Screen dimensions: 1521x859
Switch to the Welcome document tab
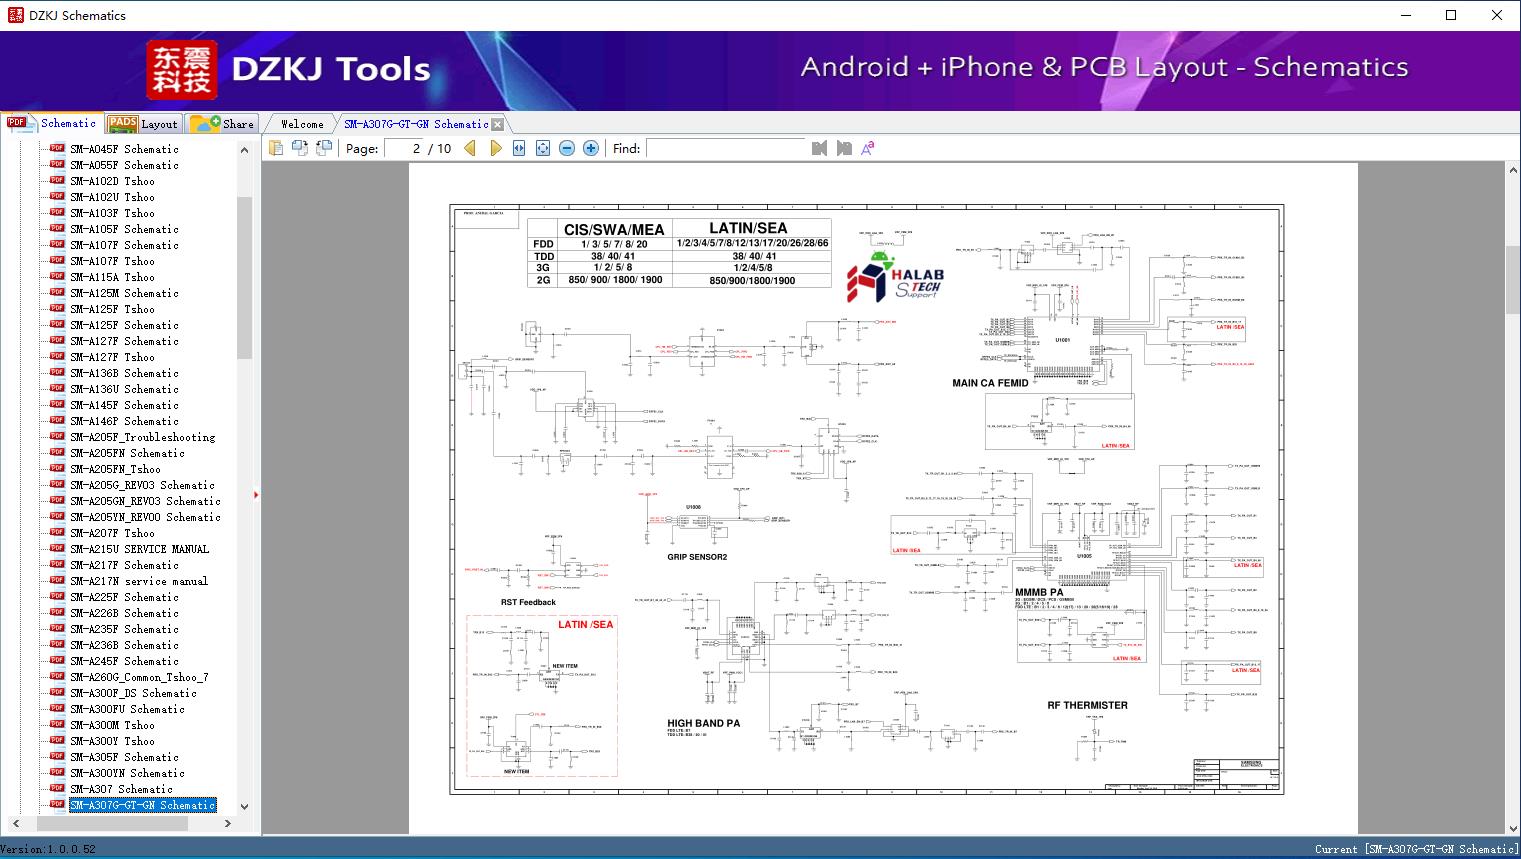pos(302,124)
